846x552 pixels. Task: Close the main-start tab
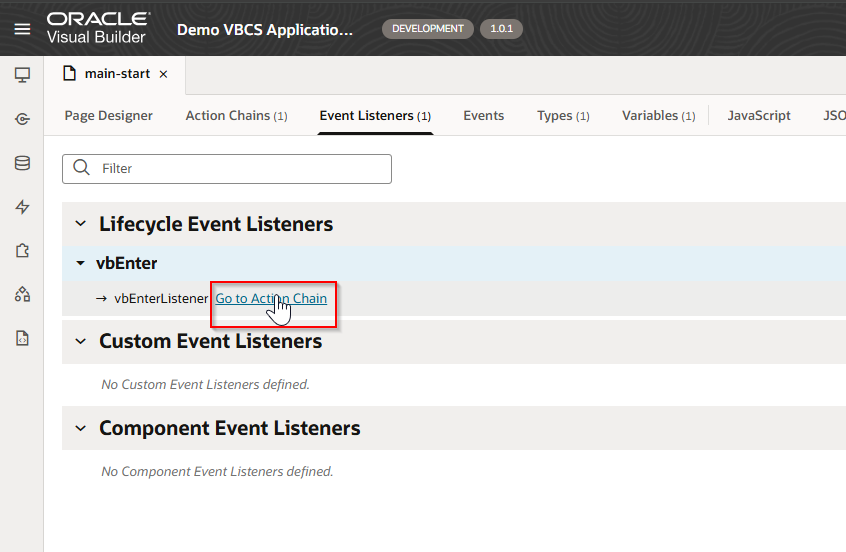coord(164,74)
